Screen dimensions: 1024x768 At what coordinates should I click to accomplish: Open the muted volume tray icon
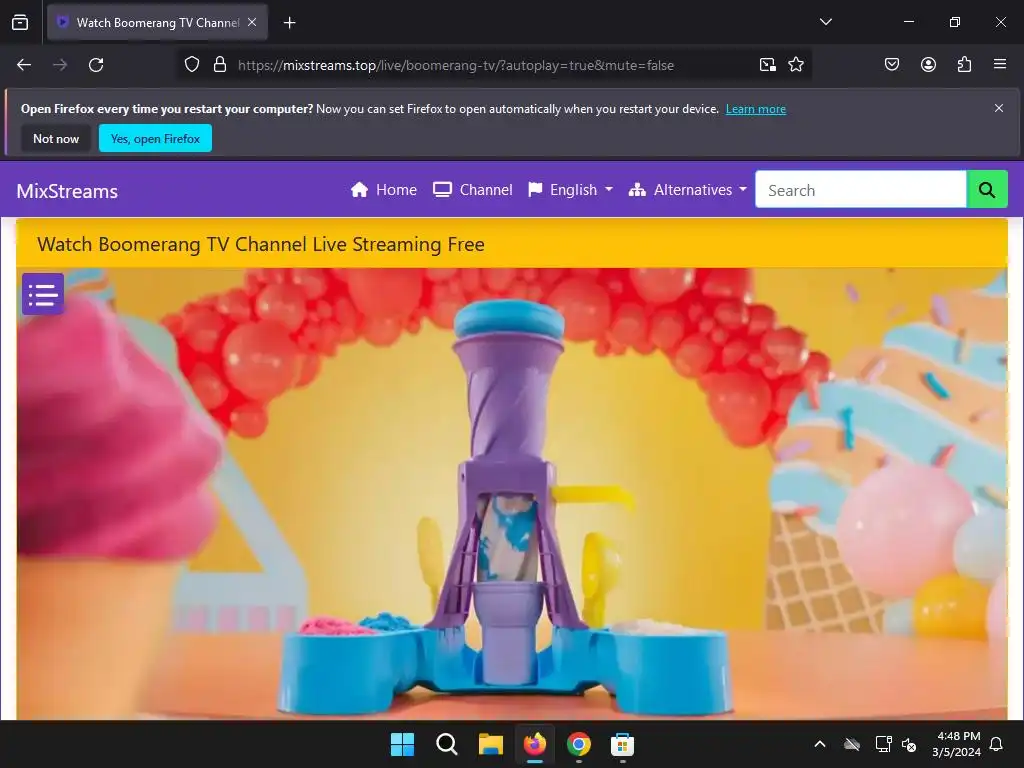908,744
